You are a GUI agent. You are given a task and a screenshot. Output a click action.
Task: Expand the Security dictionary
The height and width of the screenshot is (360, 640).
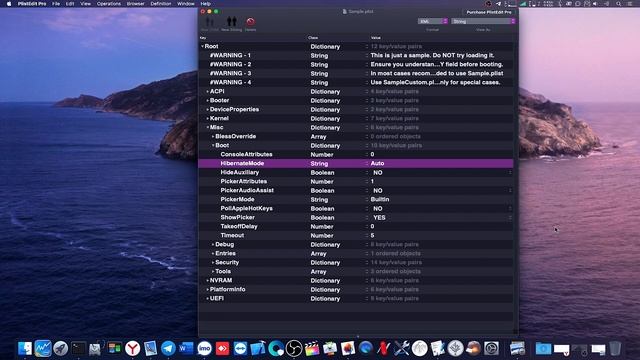(213, 262)
